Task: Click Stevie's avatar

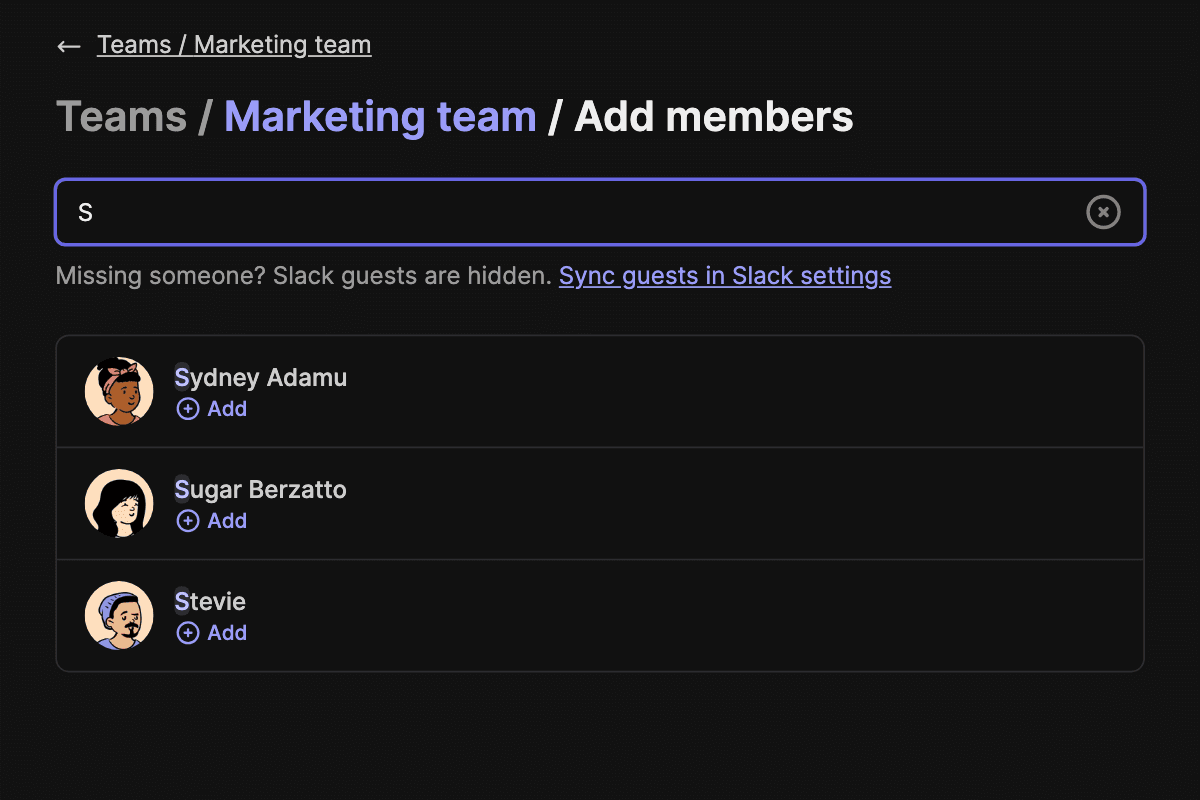Action: point(119,615)
